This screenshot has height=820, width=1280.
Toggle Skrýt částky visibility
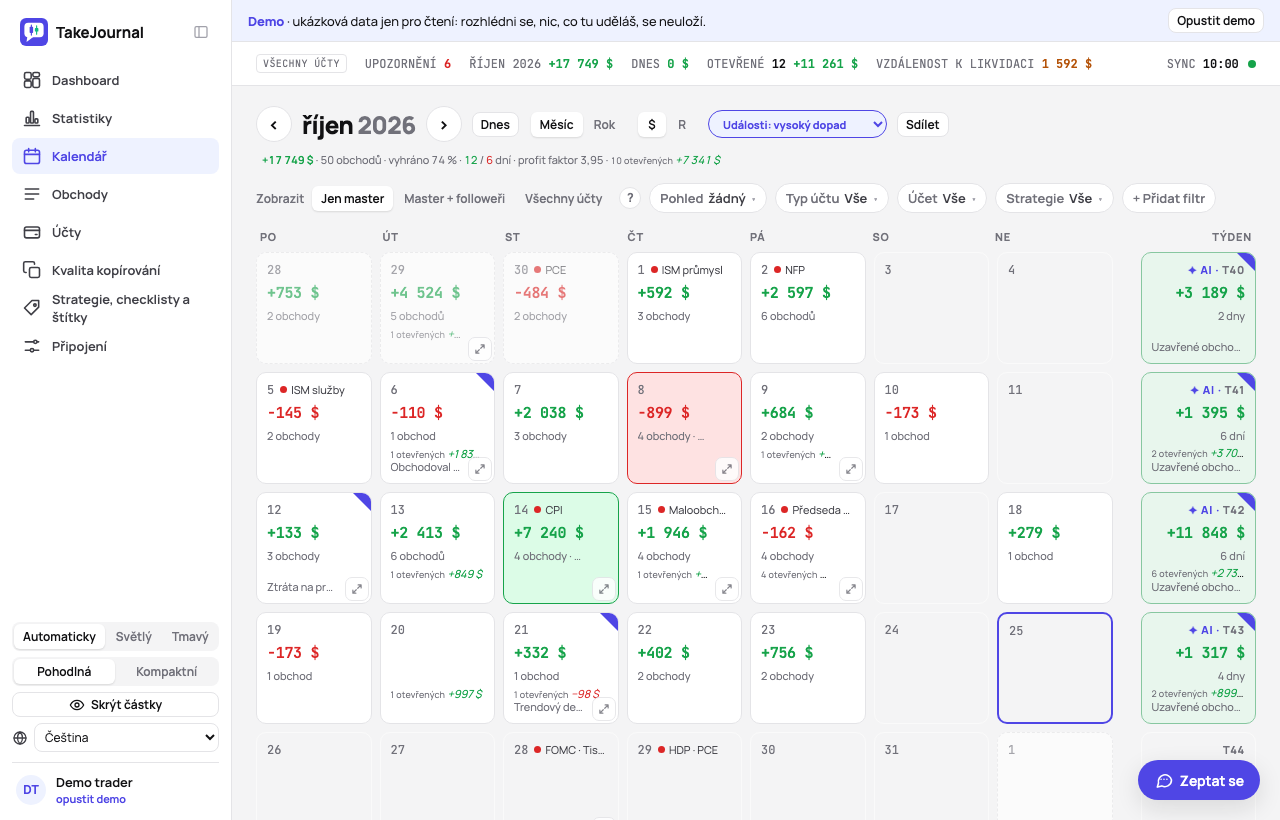click(116, 705)
